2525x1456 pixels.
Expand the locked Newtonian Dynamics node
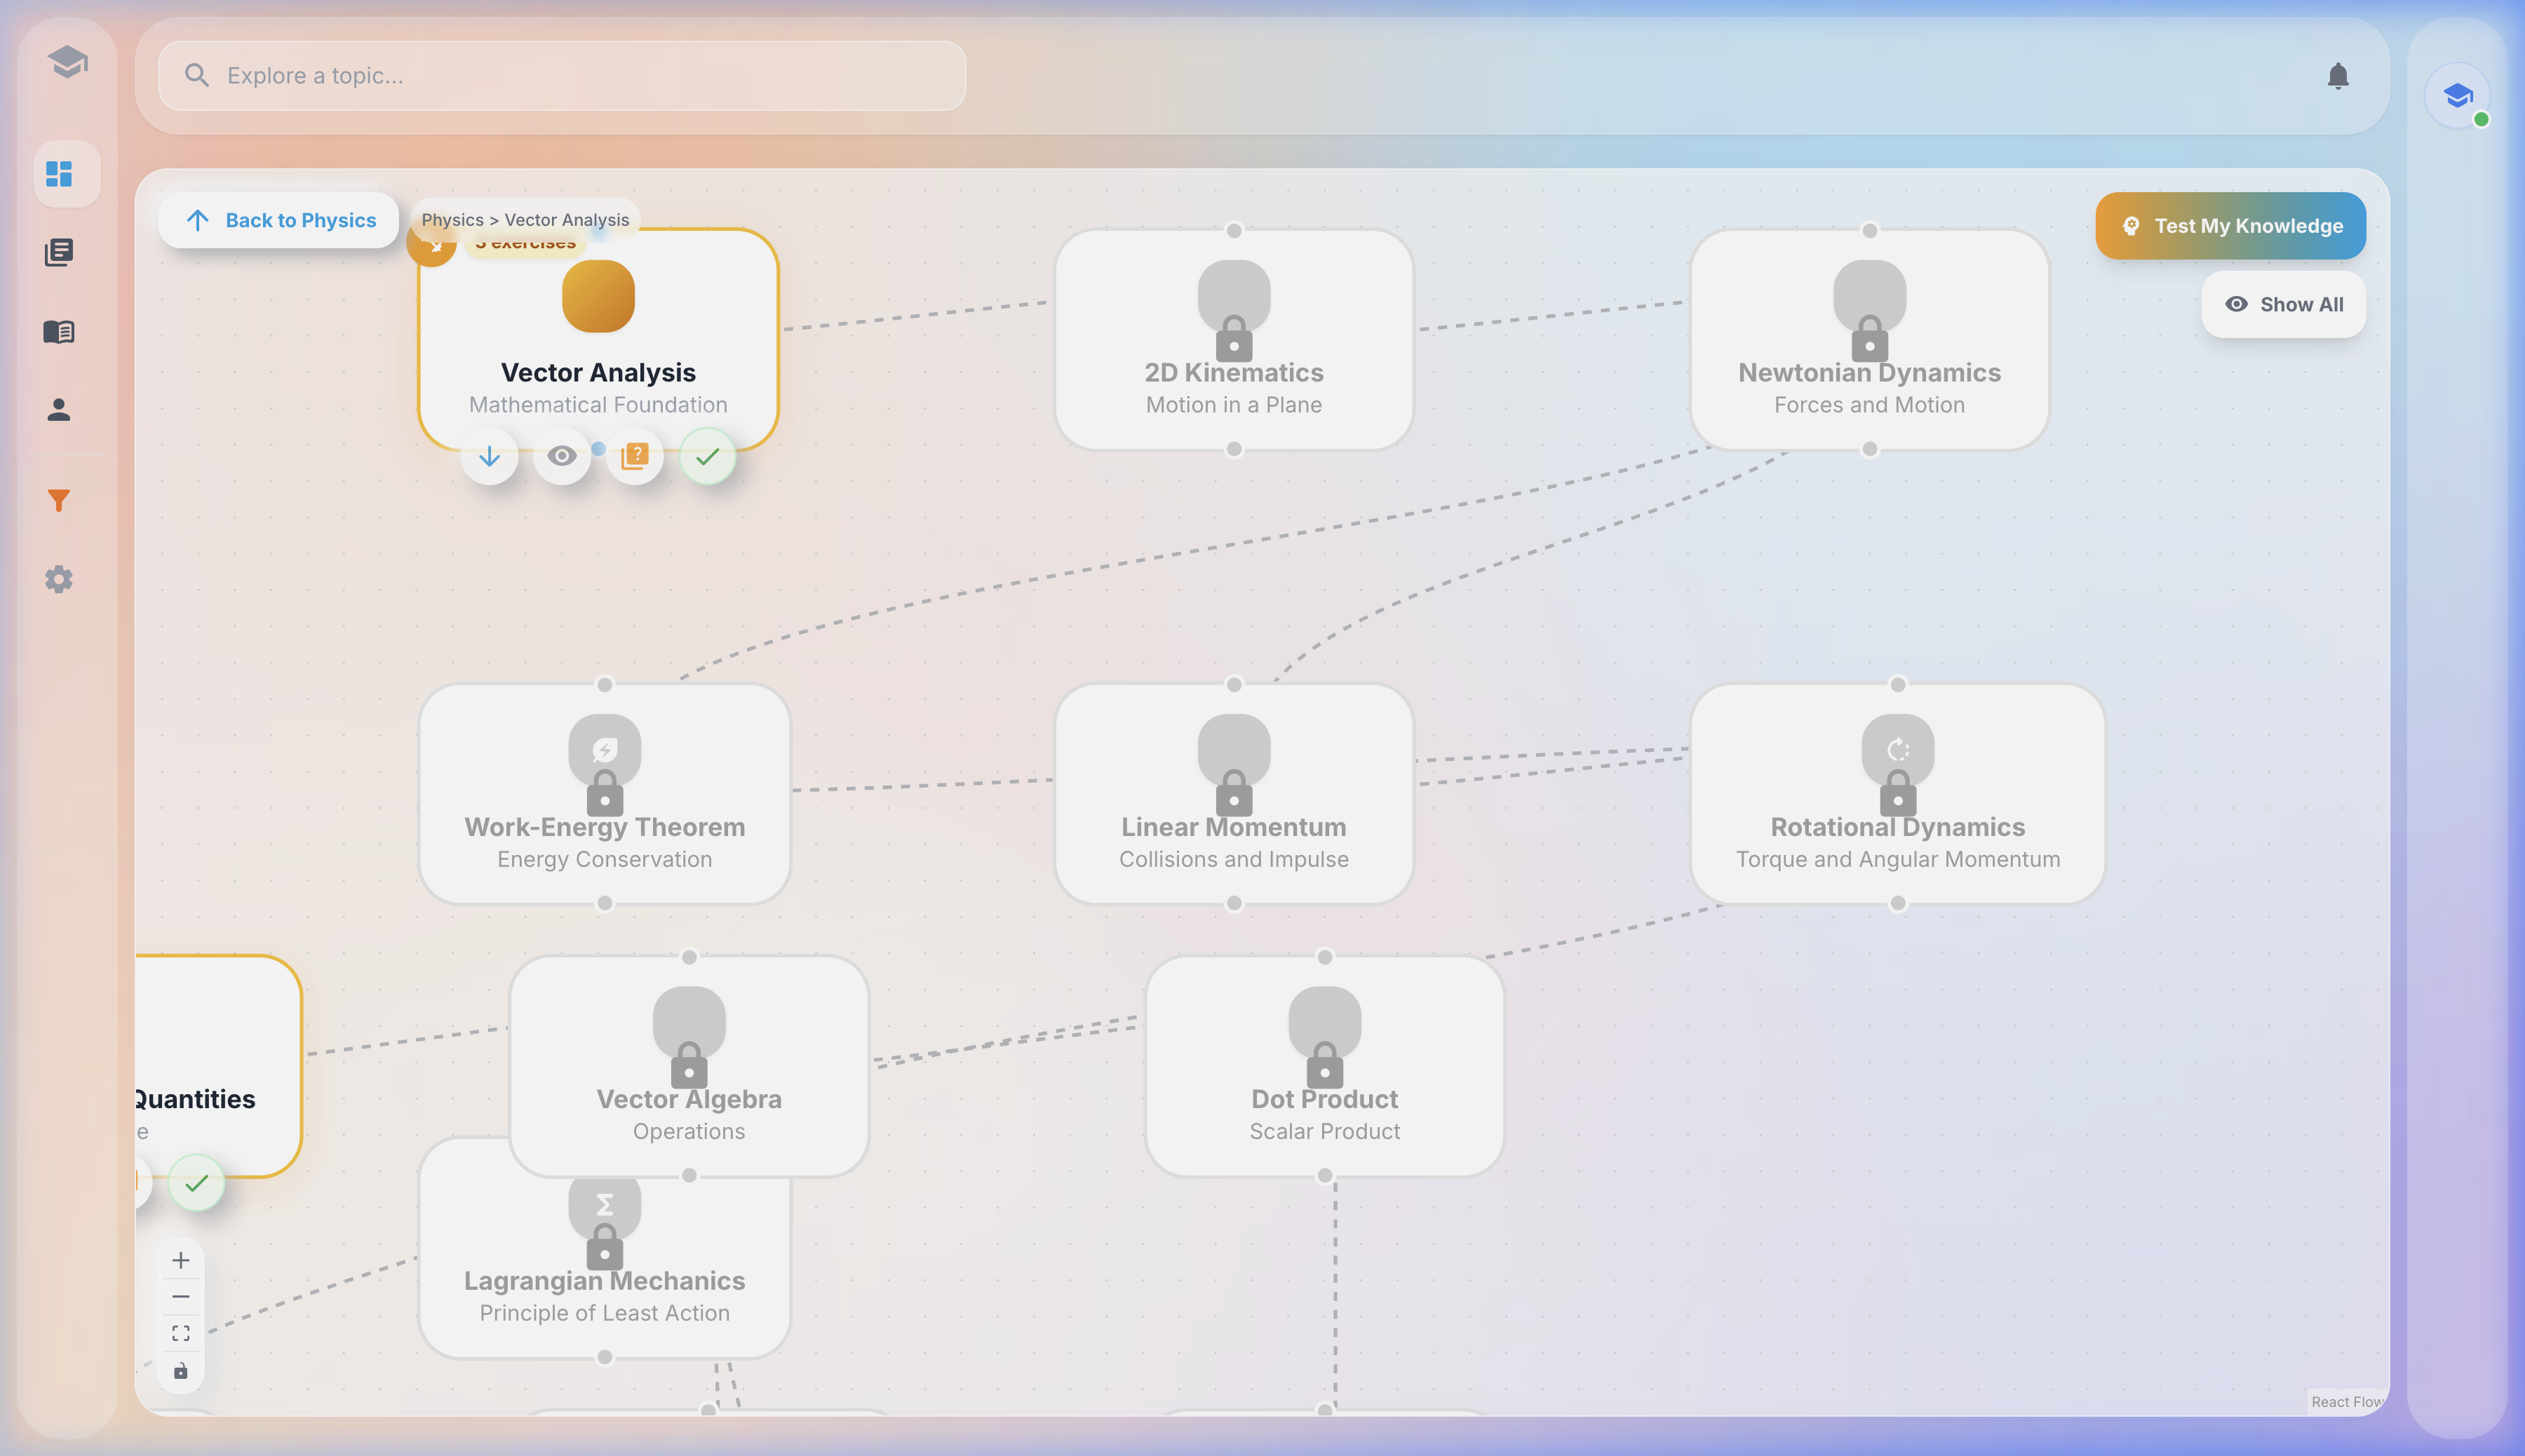coord(1869,340)
